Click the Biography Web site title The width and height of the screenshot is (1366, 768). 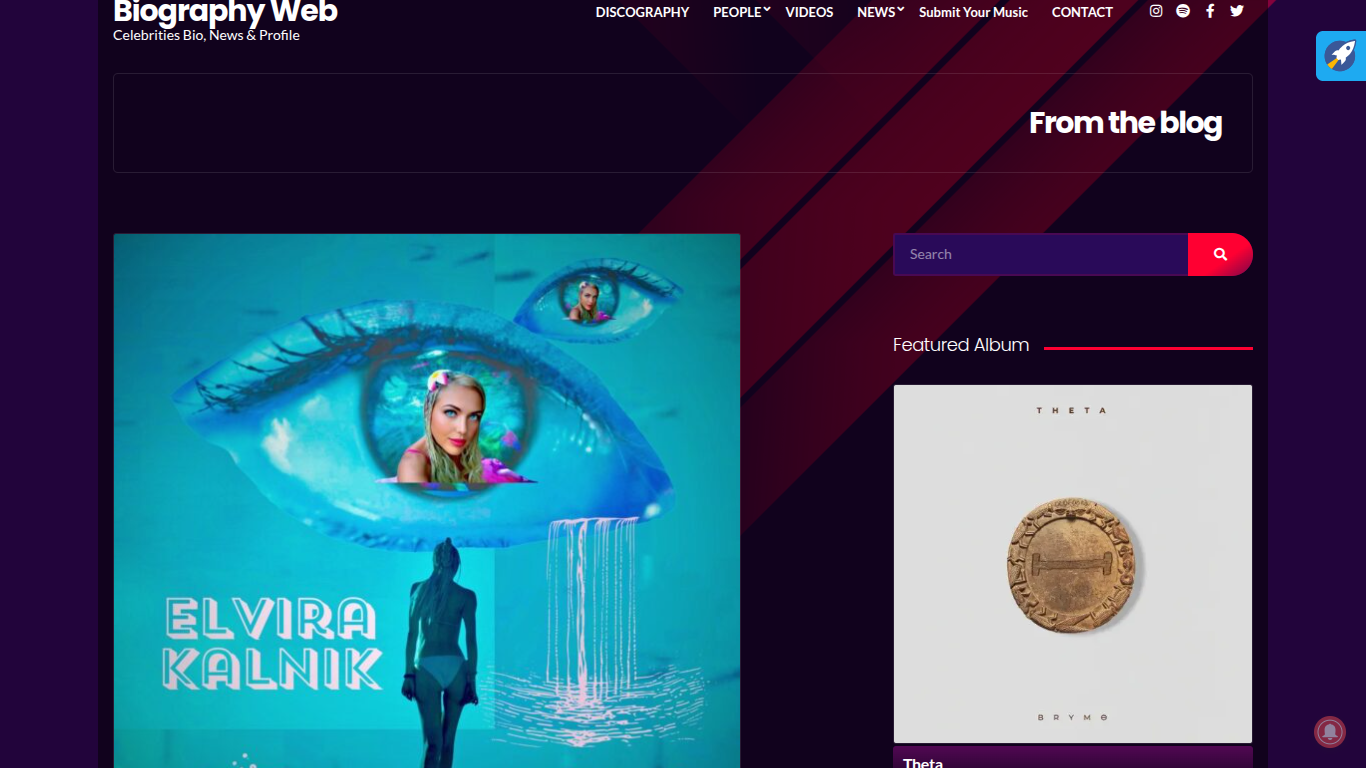click(225, 12)
